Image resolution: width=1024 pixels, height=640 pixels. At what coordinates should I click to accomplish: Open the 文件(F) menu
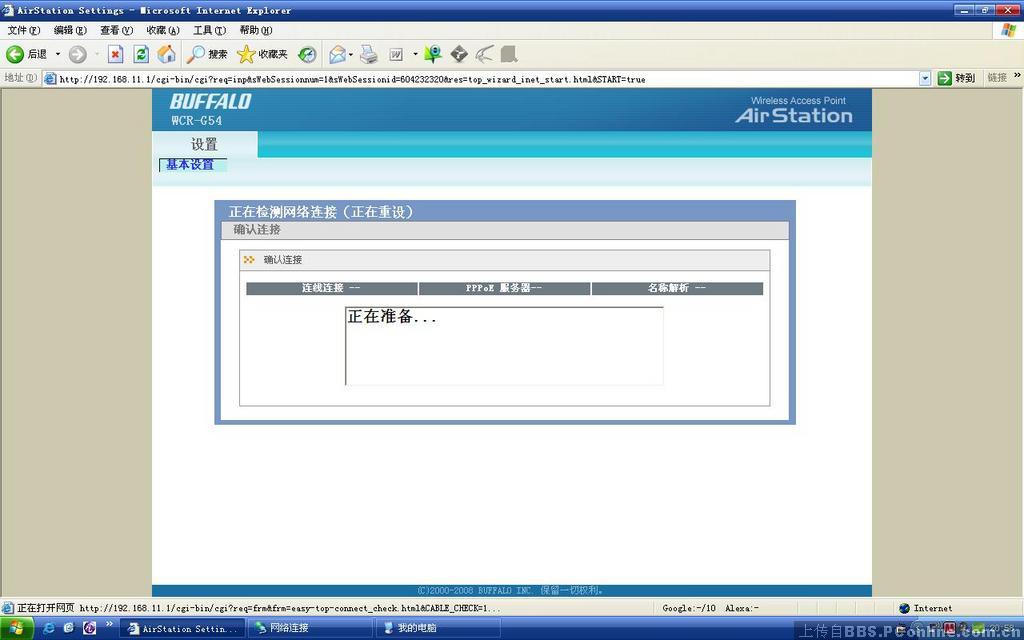point(24,30)
